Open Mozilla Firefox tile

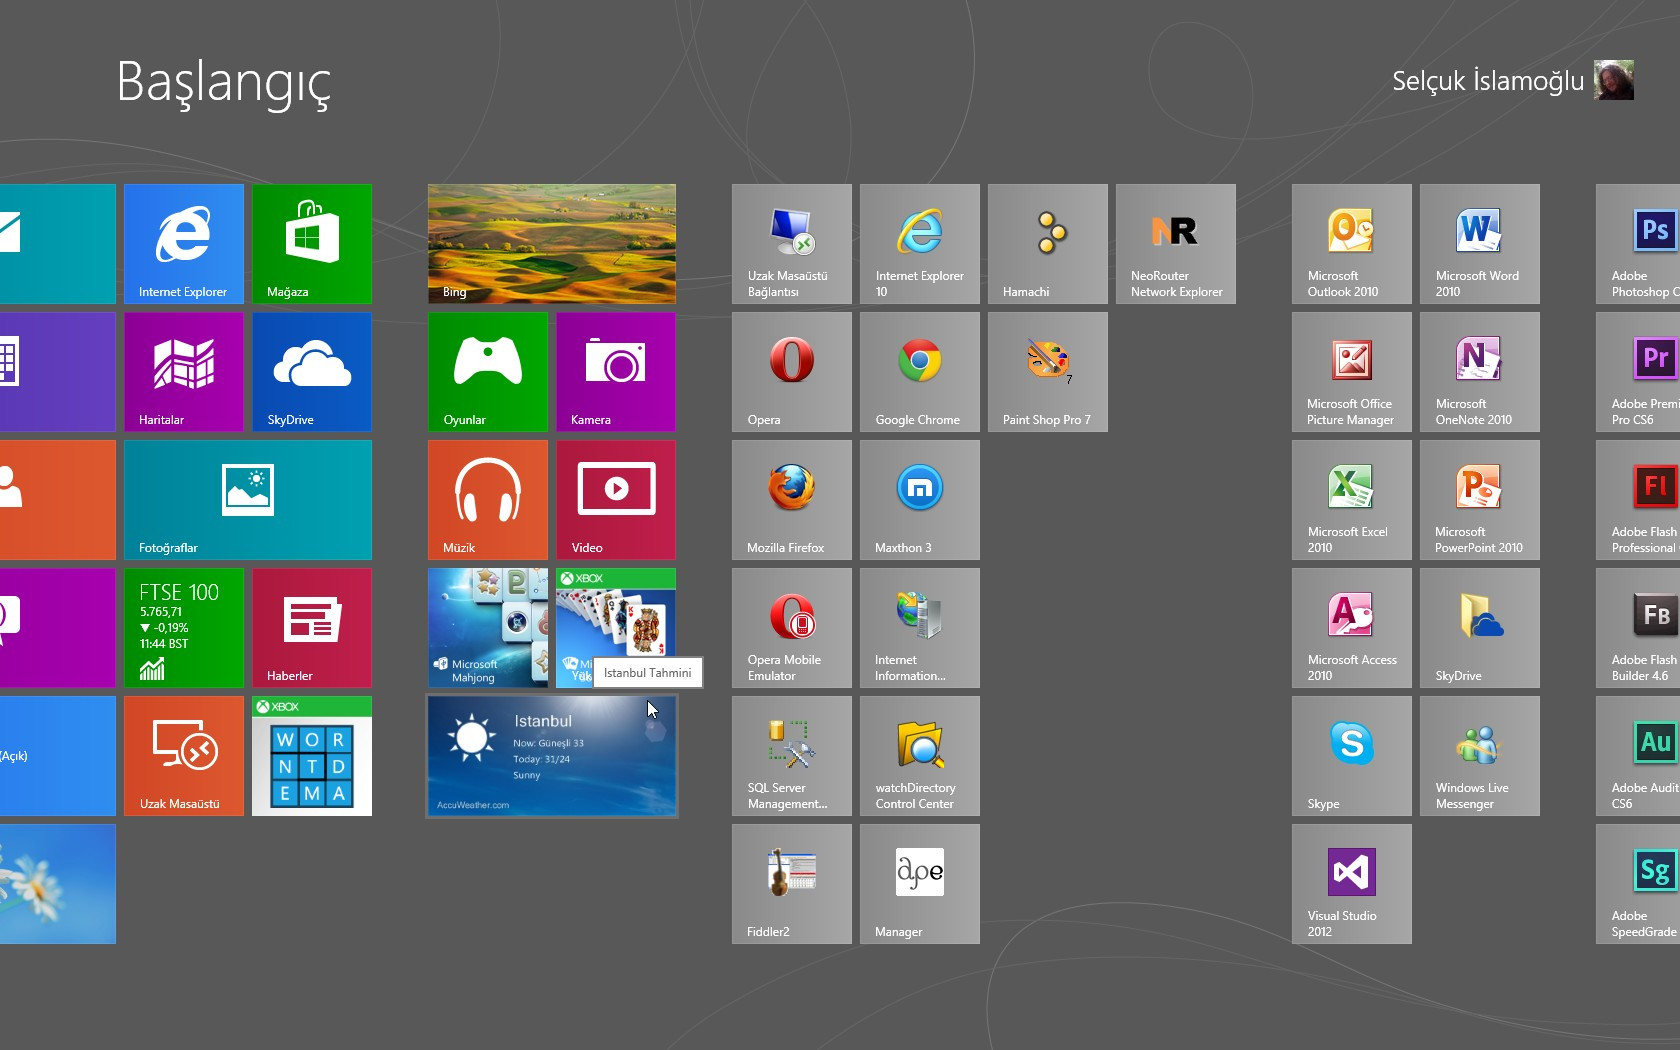coord(792,500)
